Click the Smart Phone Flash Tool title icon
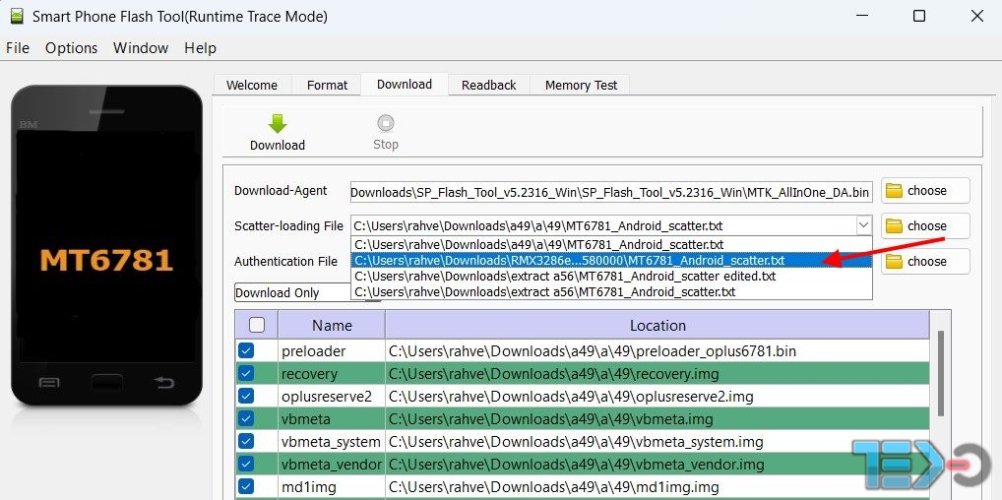This screenshot has height=500, width=1002. (17, 17)
